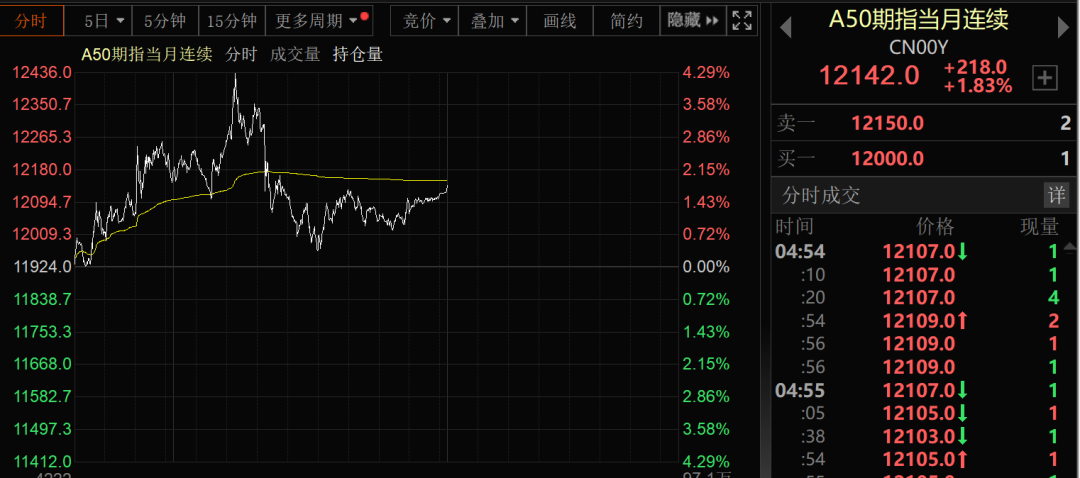
Task: Go to previous instrument with left arrow
Action: pyautogui.click(x=785, y=28)
